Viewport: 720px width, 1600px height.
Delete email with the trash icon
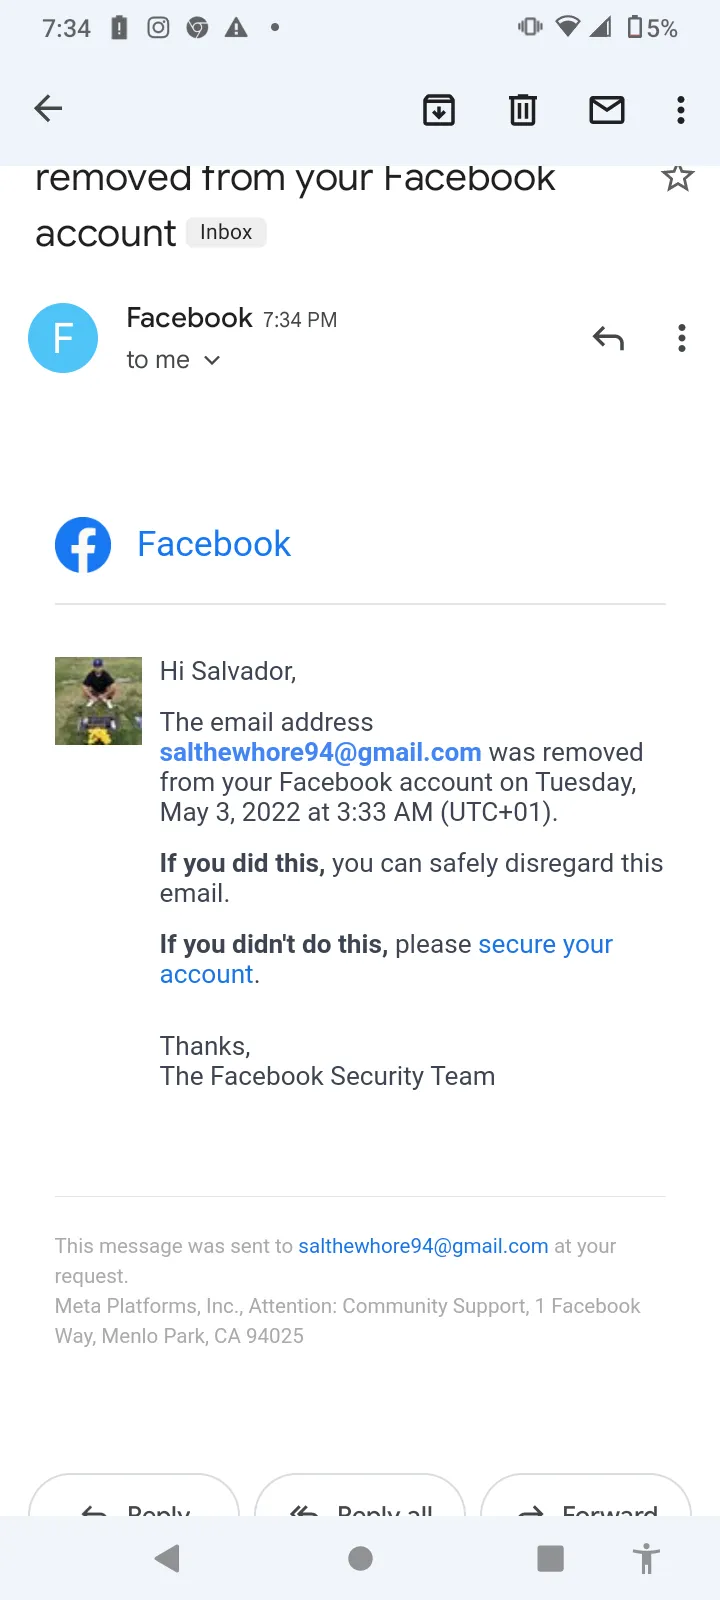tap(523, 109)
